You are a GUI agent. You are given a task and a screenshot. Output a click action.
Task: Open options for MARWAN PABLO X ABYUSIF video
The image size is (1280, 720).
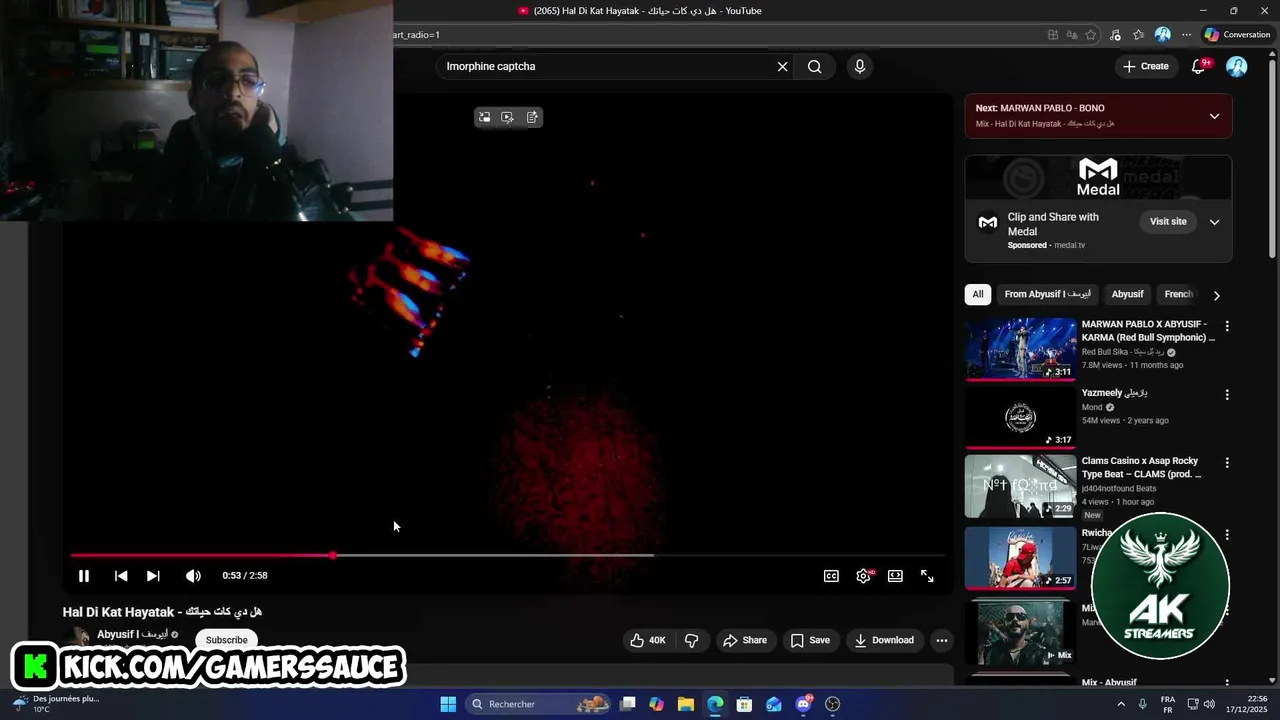(x=1227, y=326)
